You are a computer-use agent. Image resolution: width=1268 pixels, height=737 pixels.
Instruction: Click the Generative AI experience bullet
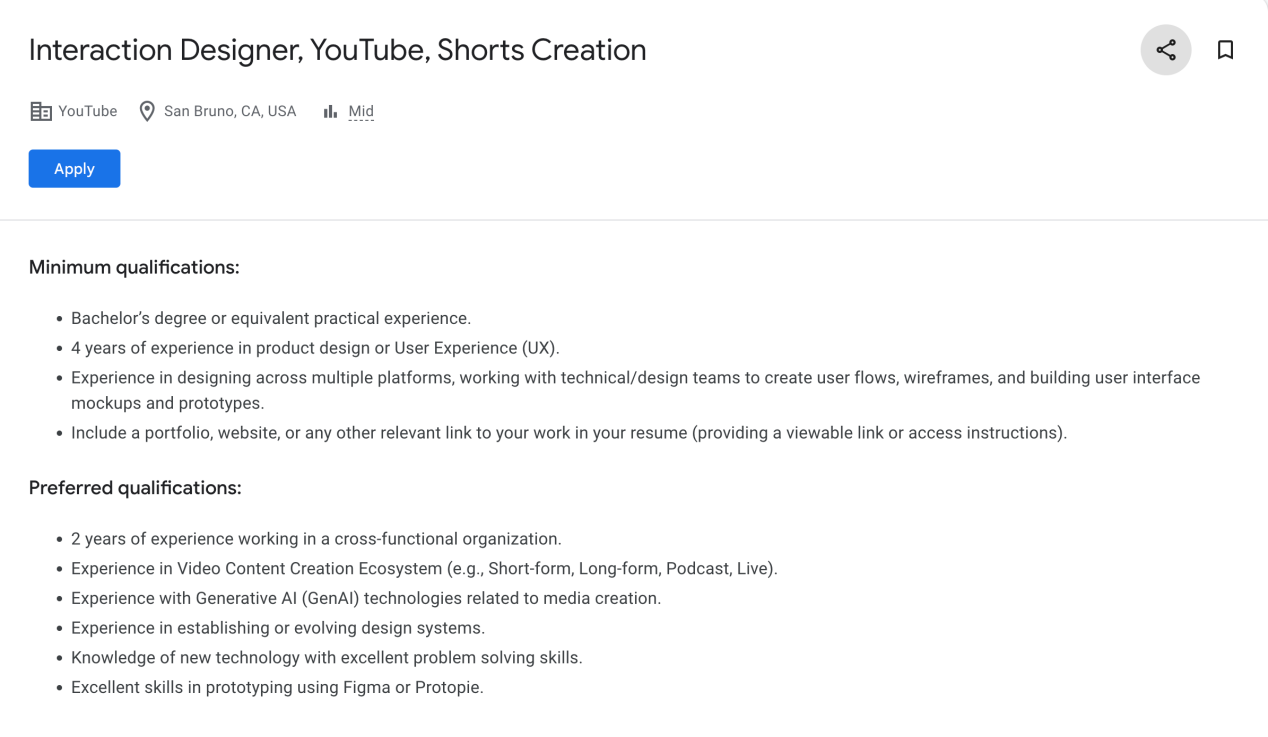(366, 598)
